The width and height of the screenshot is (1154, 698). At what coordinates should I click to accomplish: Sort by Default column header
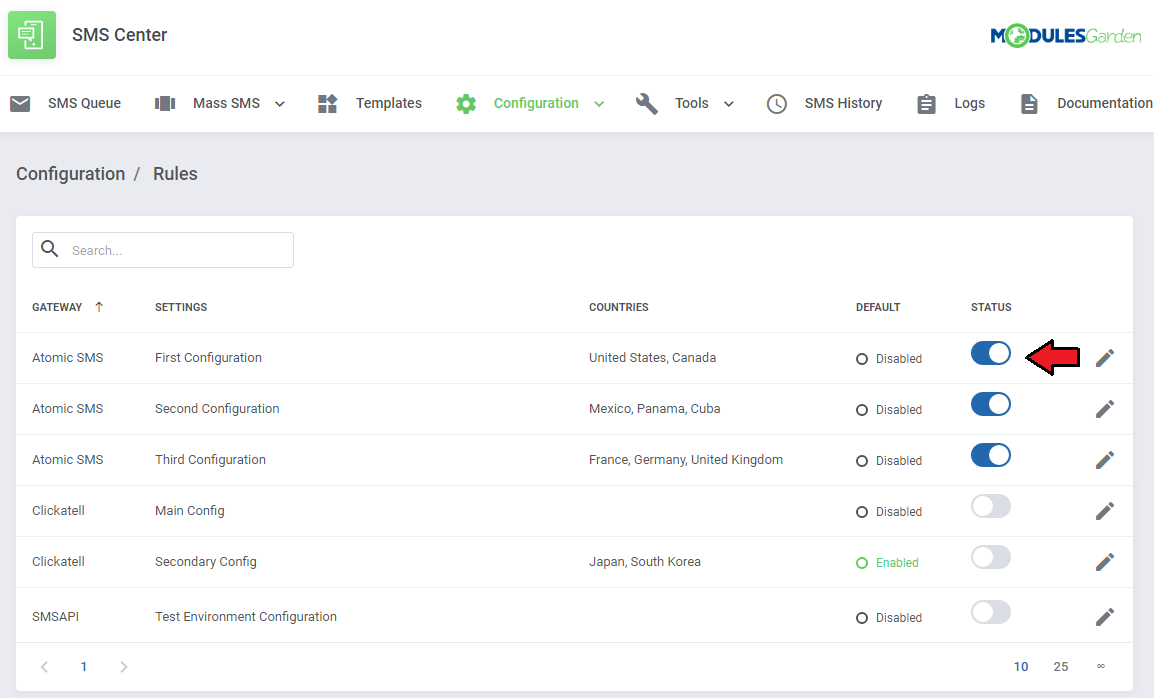click(x=878, y=307)
